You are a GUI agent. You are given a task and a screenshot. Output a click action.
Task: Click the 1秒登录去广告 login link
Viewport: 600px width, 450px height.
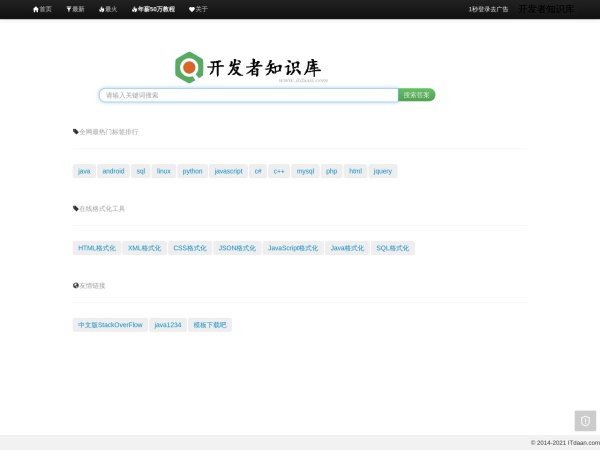click(x=488, y=9)
